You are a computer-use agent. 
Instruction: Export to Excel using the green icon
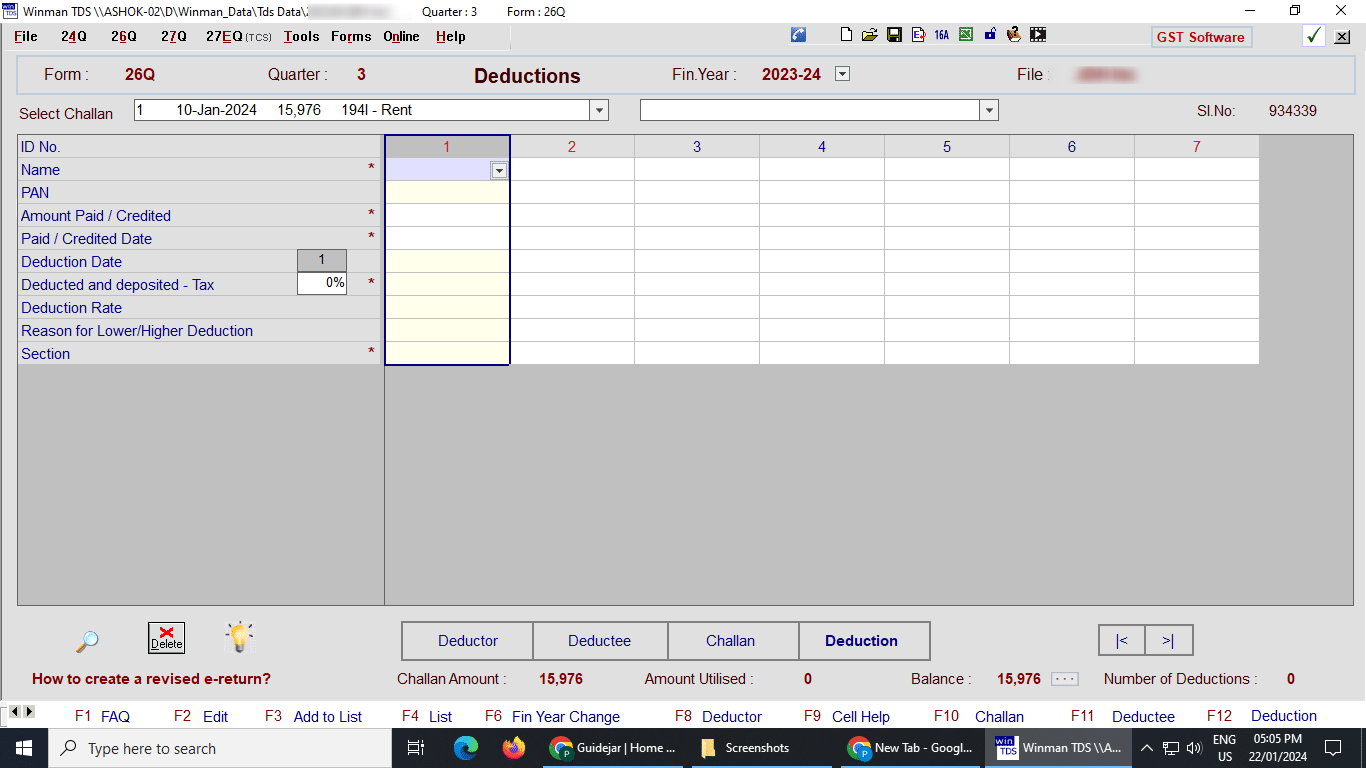click(x=964, y=34)
